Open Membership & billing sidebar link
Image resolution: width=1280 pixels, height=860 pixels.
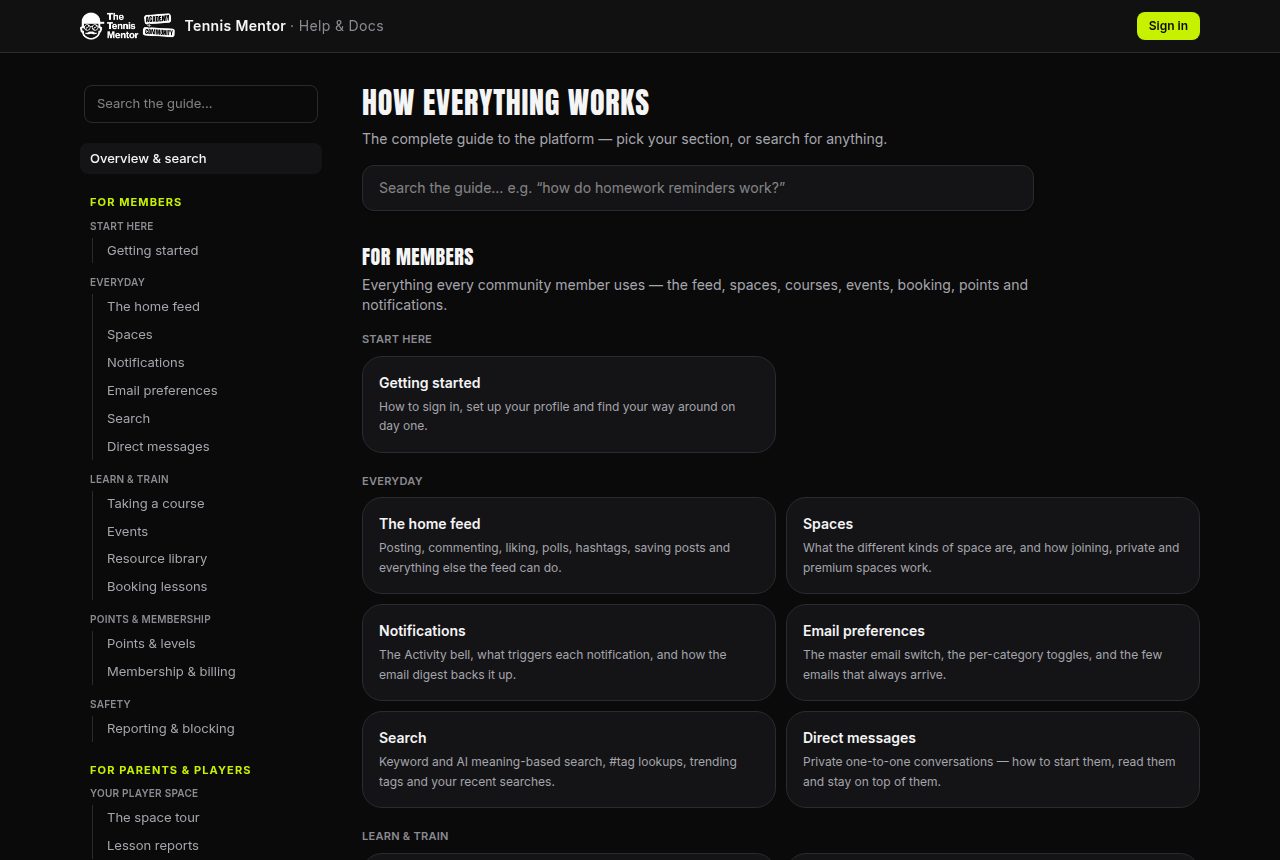click(171, 672)
